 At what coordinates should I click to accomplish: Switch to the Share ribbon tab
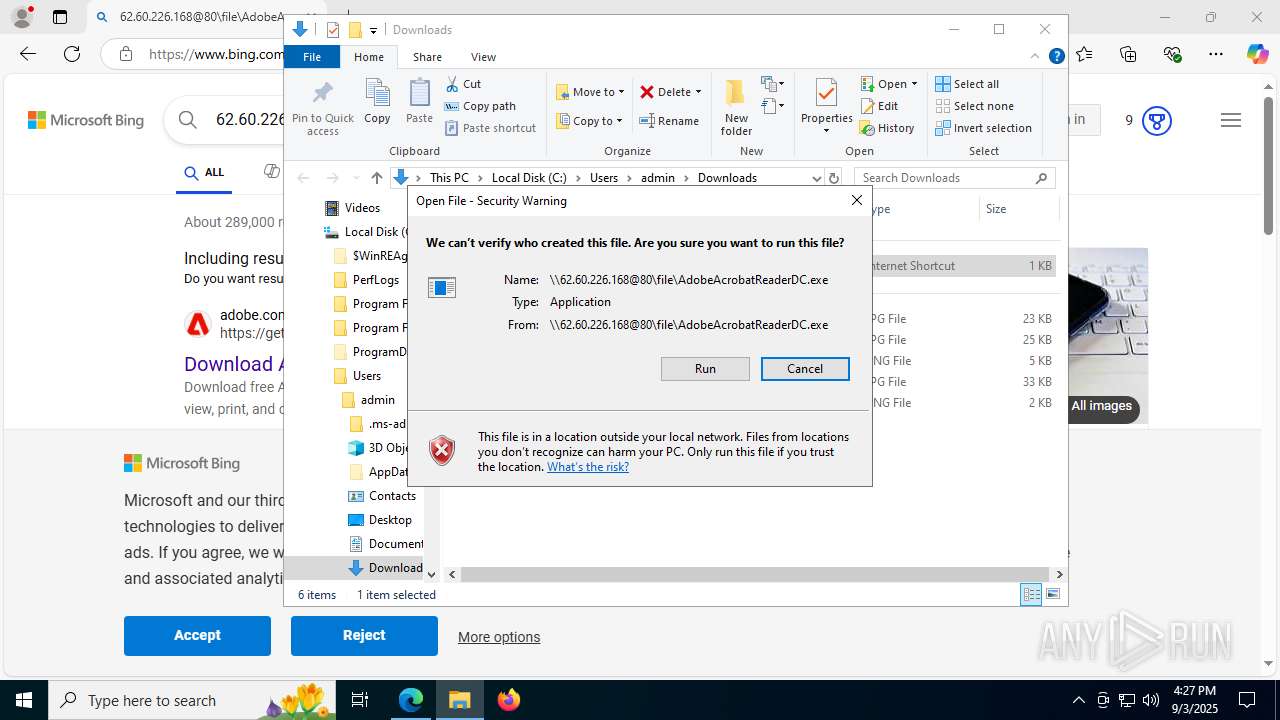tap(427, 57)
